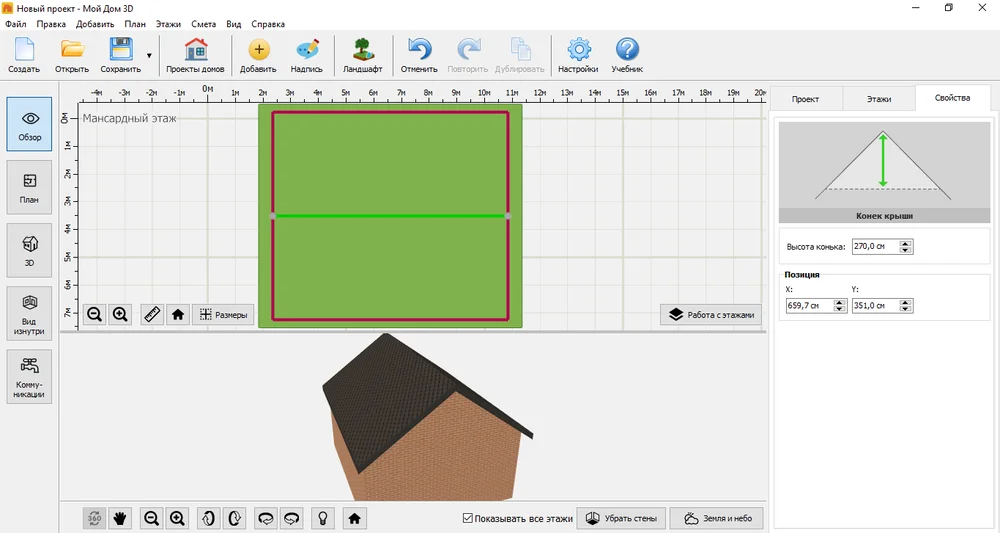
Task: Select the hand pan tool in 3D view
Action: coord(119,518)
